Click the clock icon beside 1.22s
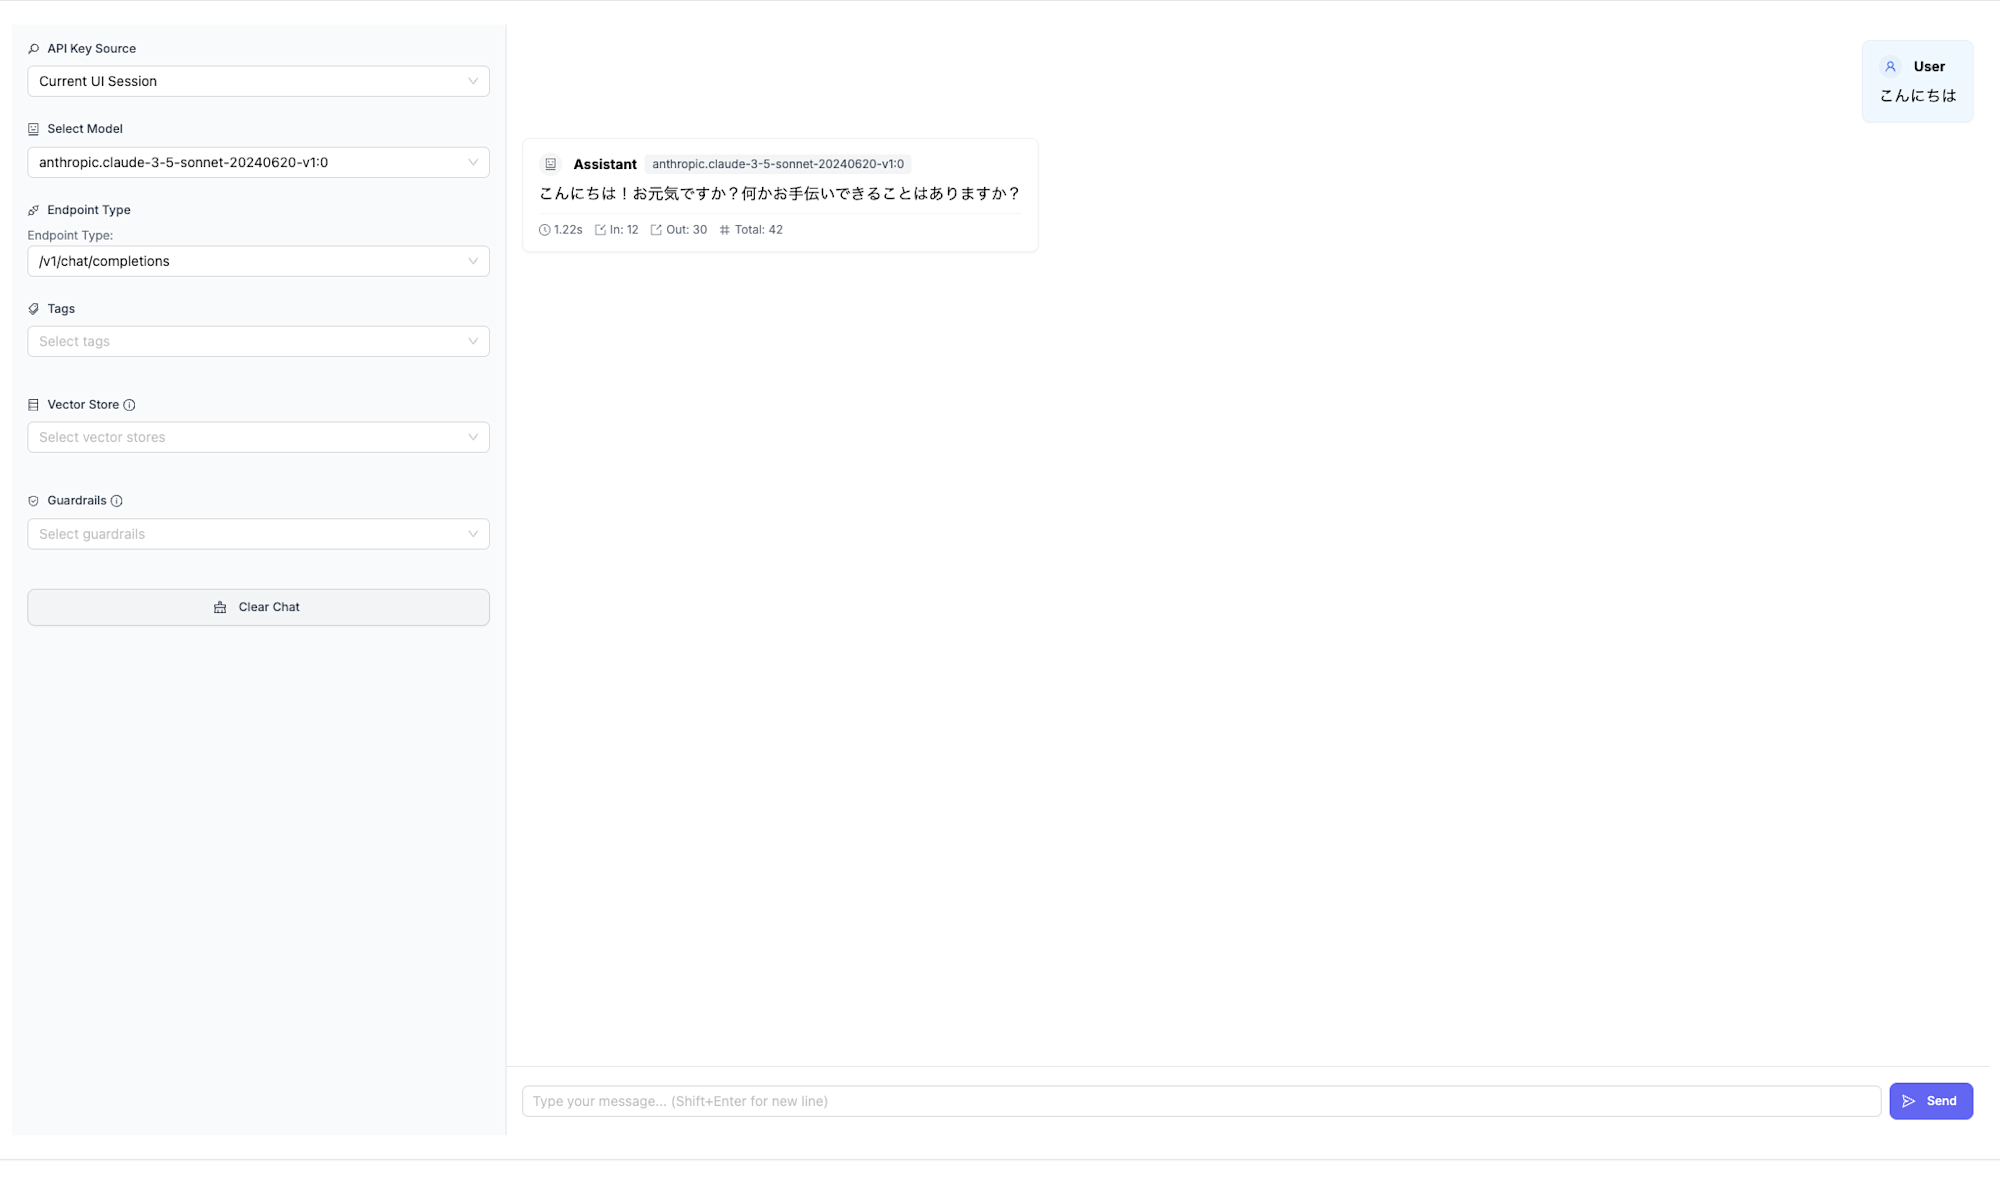The image size is (2000, 1197). coord(544,230)
